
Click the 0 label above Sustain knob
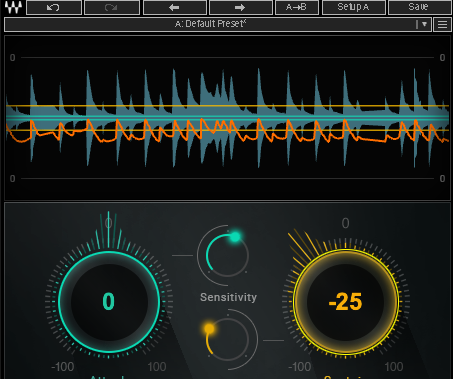click(x=346, y=223)
